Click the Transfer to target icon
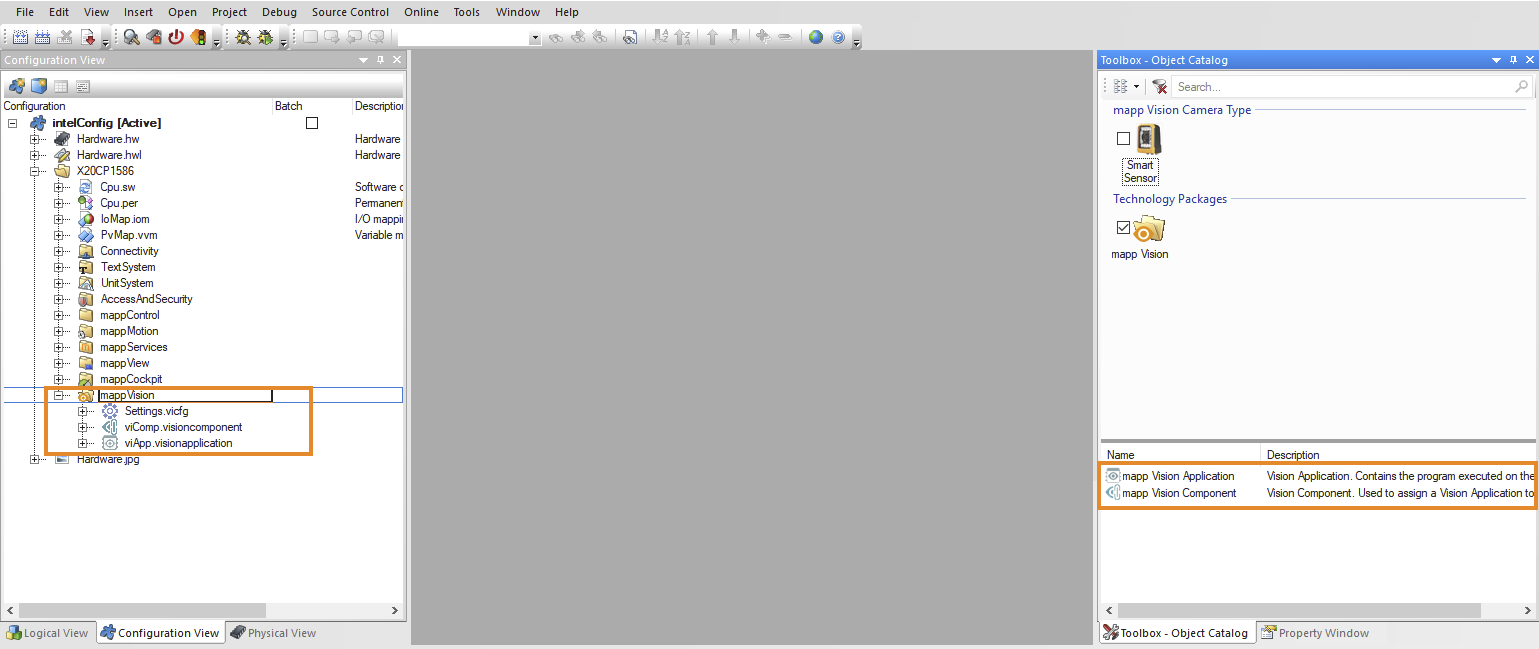The width and height of the screenshot is (1539, 649). (x=88, y=37)
